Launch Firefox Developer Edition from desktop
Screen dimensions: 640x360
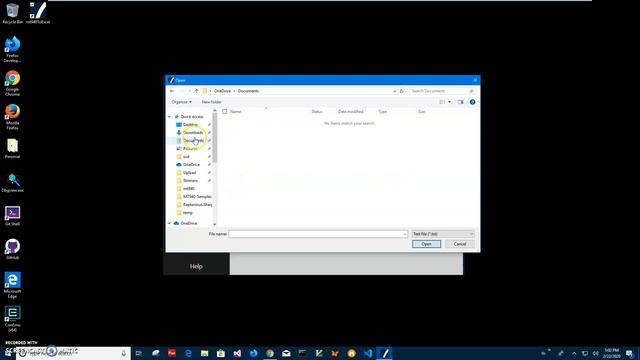12,49
